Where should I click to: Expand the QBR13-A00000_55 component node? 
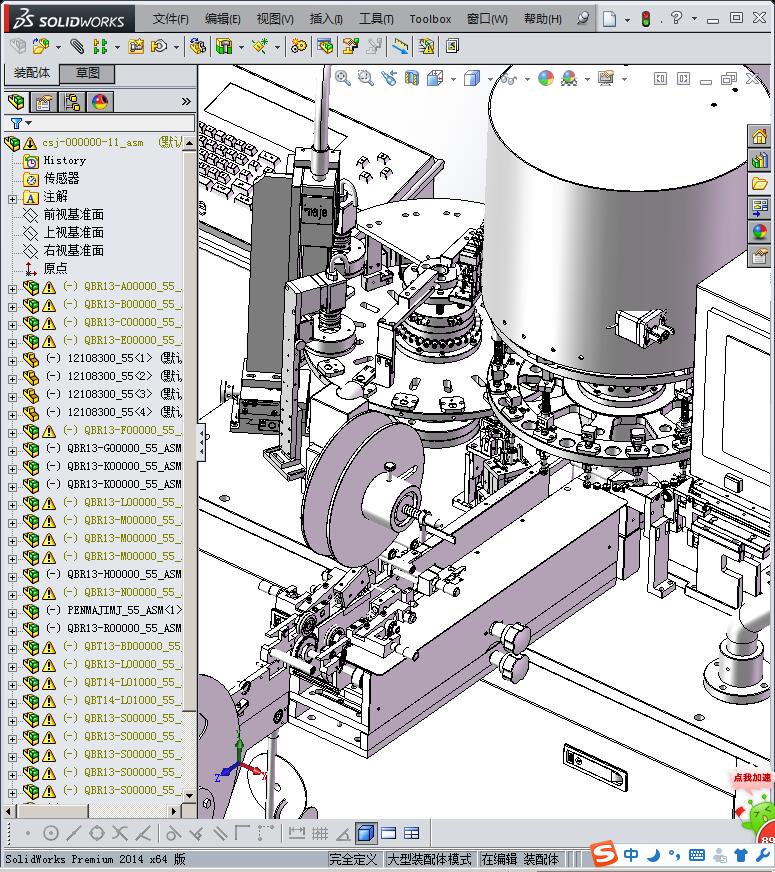(x=12, y=287)
